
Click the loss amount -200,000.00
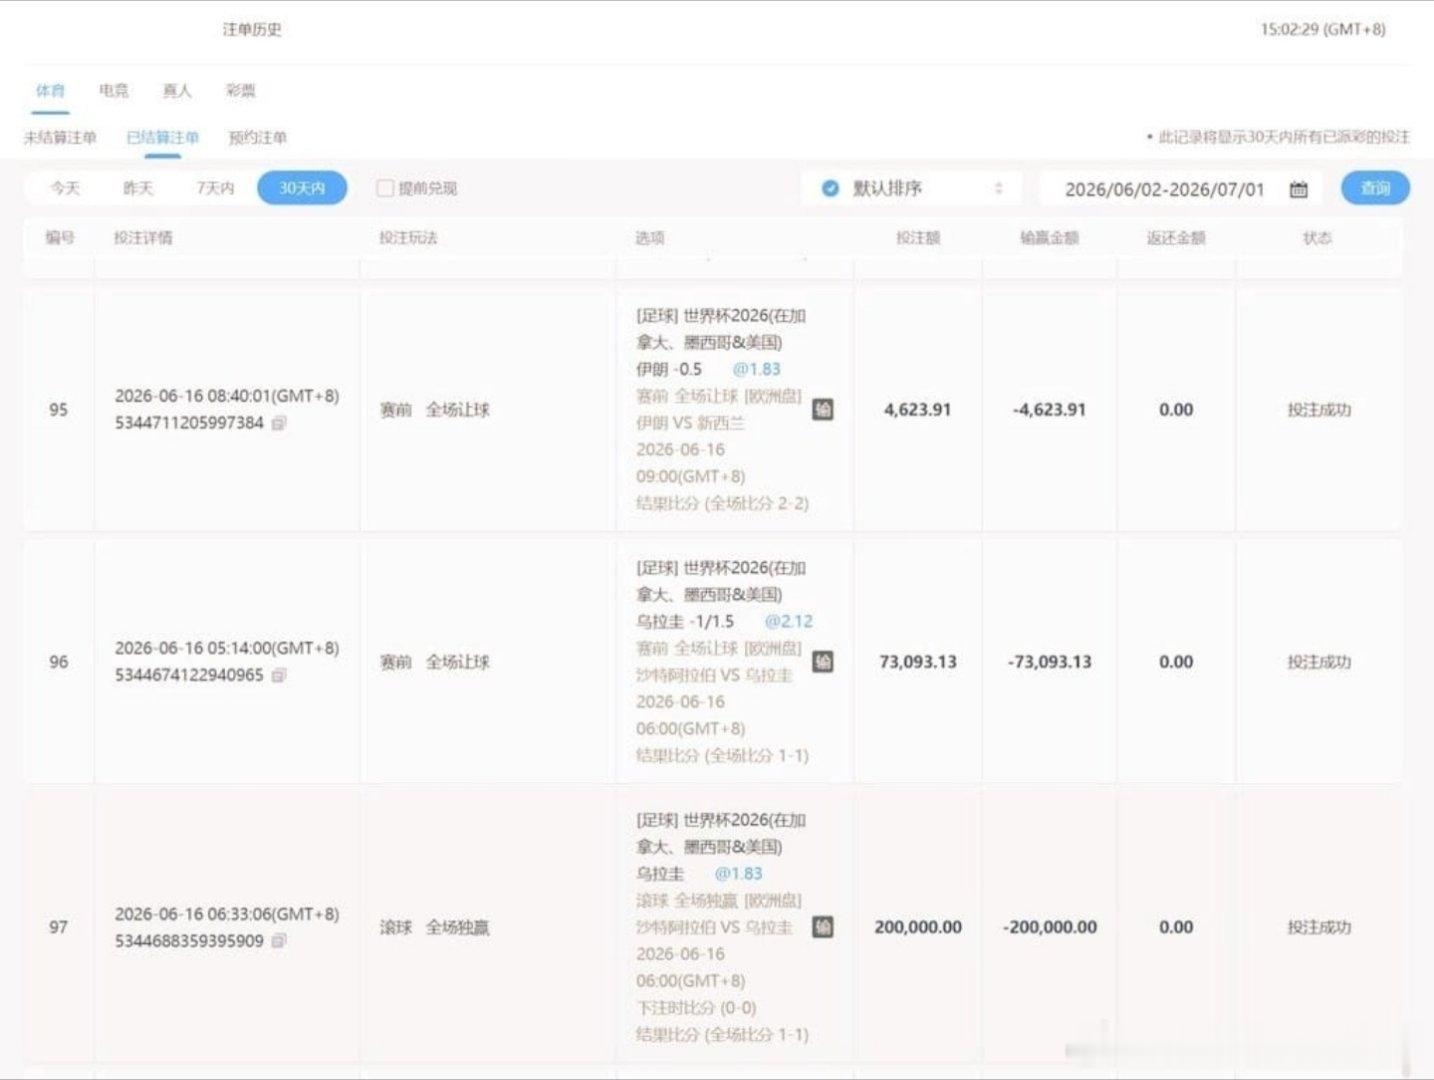tap(1049, 927)
